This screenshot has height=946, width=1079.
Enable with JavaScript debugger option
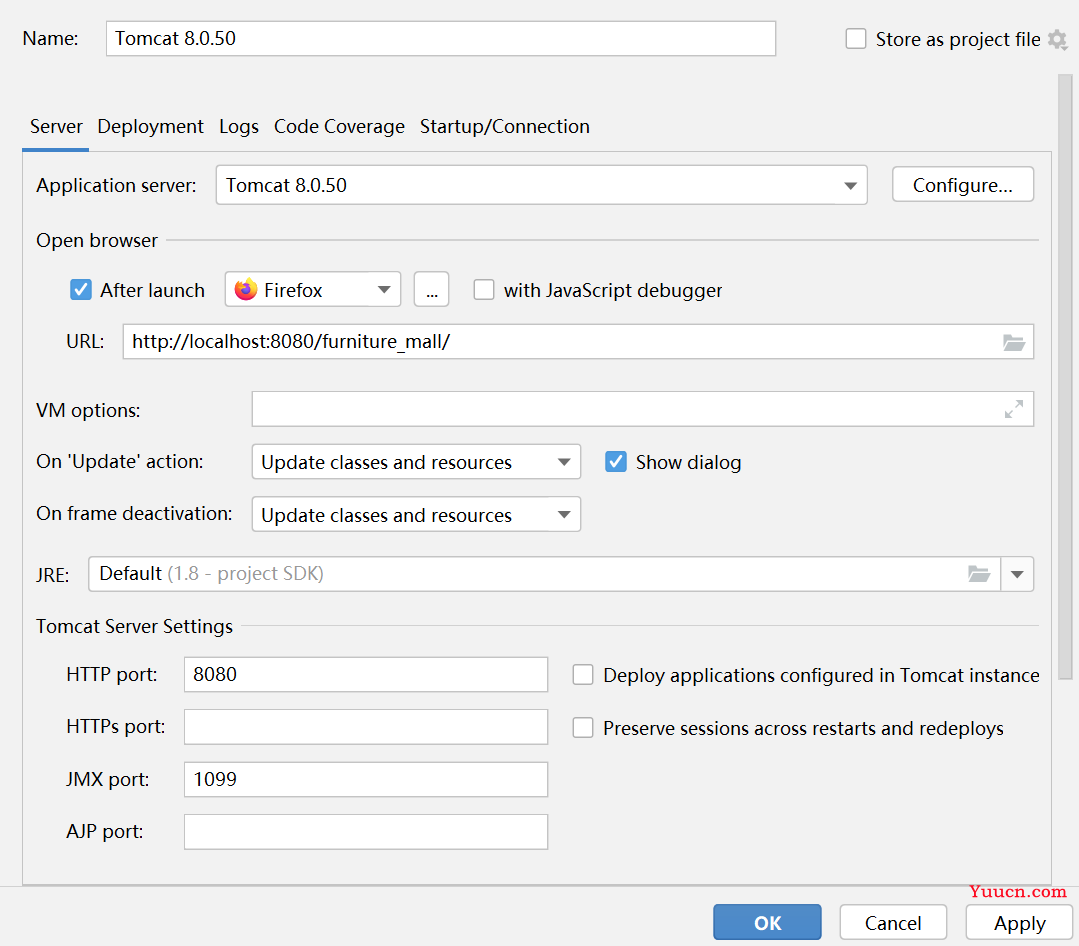coord(484,290)
